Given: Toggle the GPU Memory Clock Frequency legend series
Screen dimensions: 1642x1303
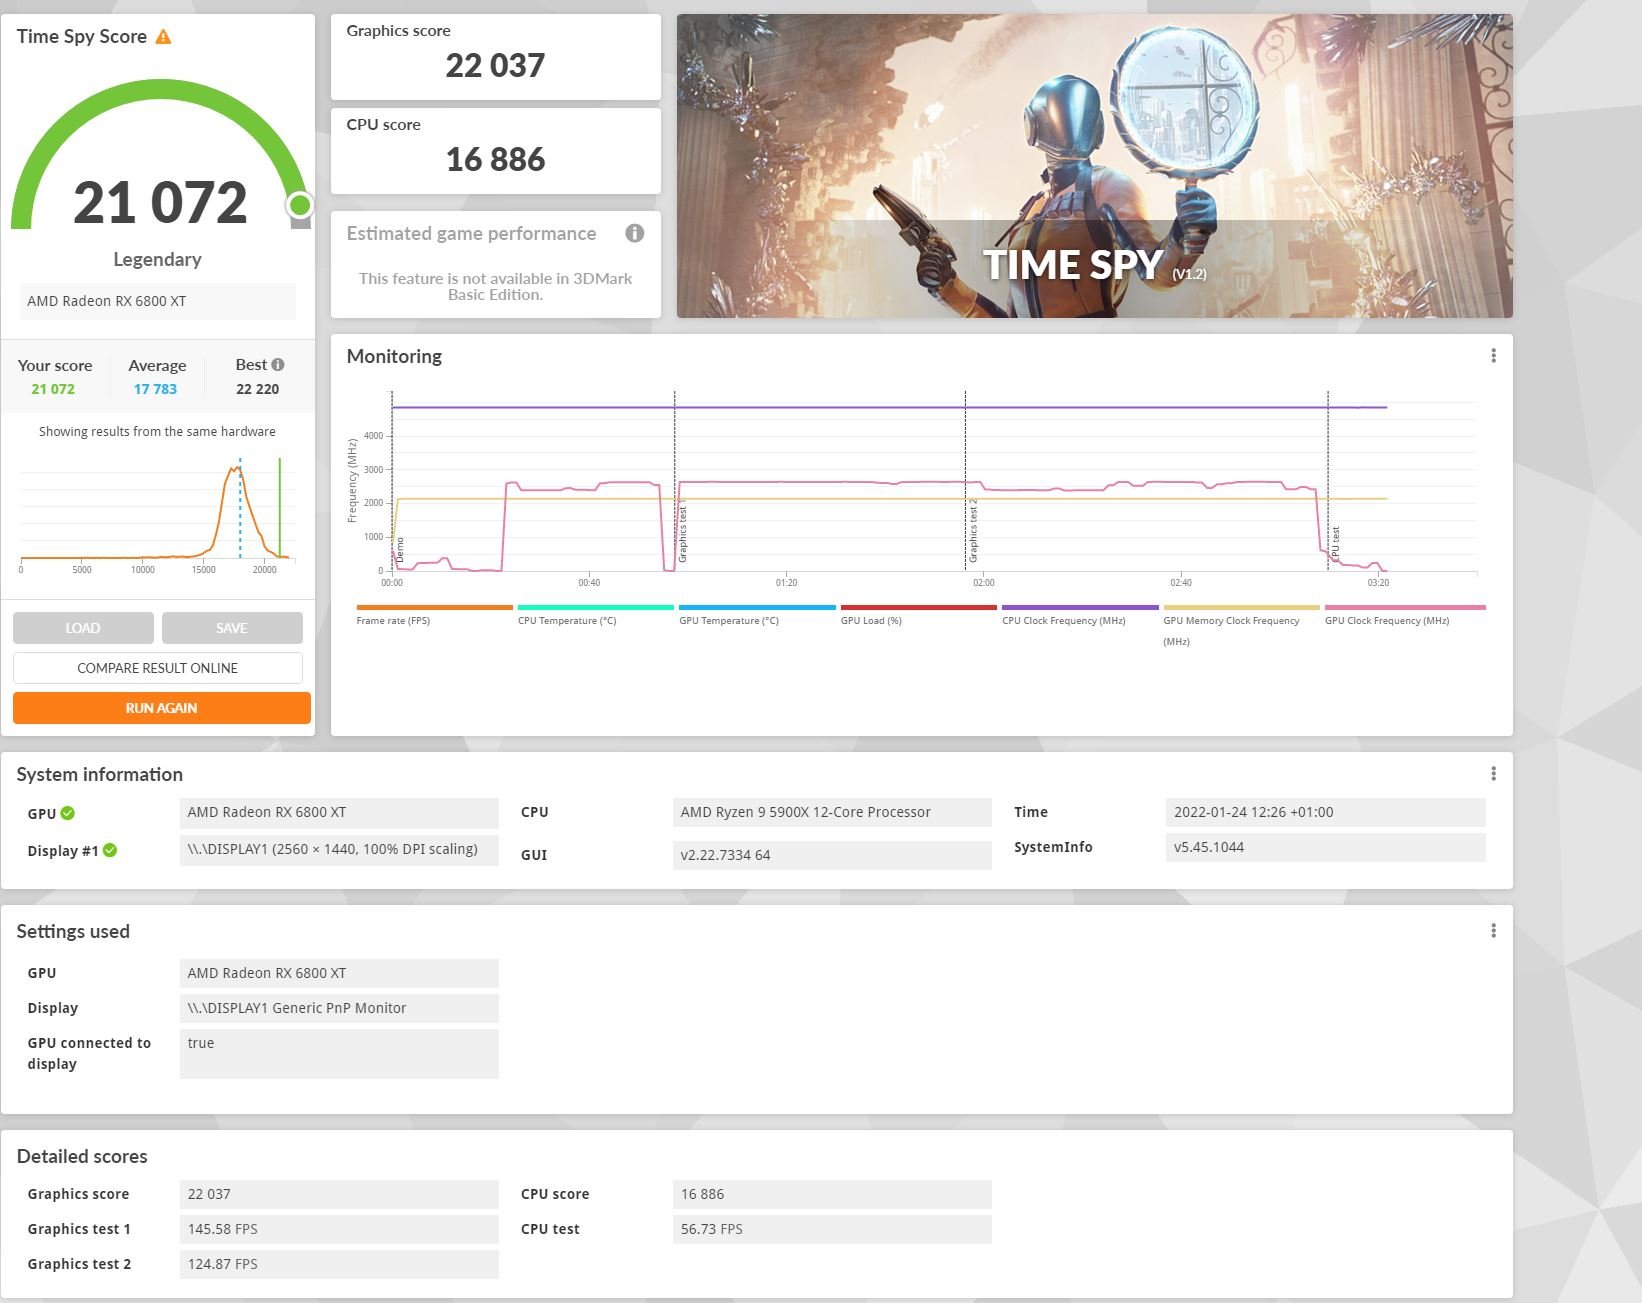Looking at the screenshot, I should [1241, 625].
